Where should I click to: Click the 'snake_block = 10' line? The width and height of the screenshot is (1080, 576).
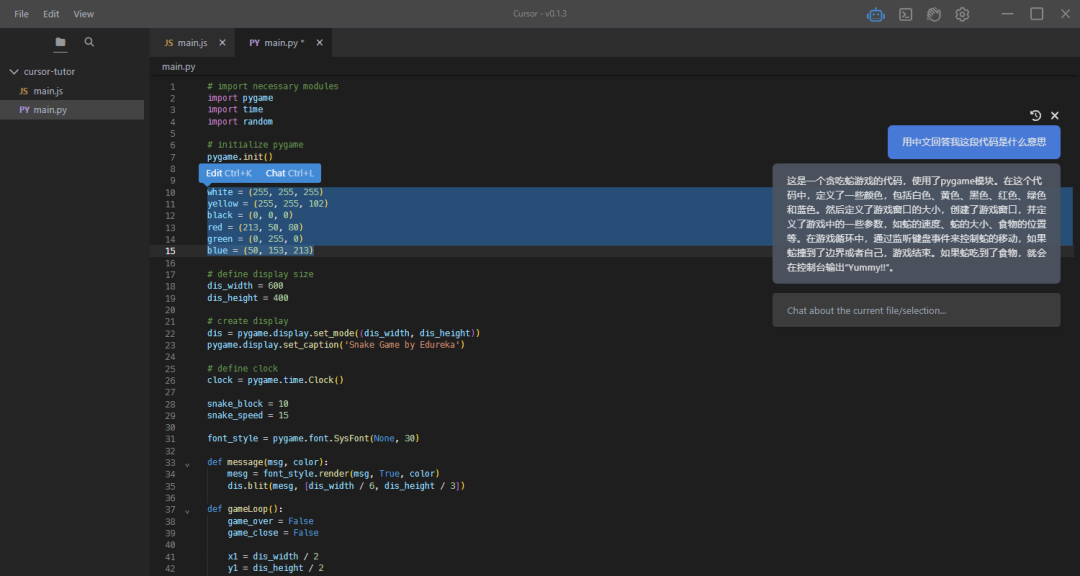(248, 404)
